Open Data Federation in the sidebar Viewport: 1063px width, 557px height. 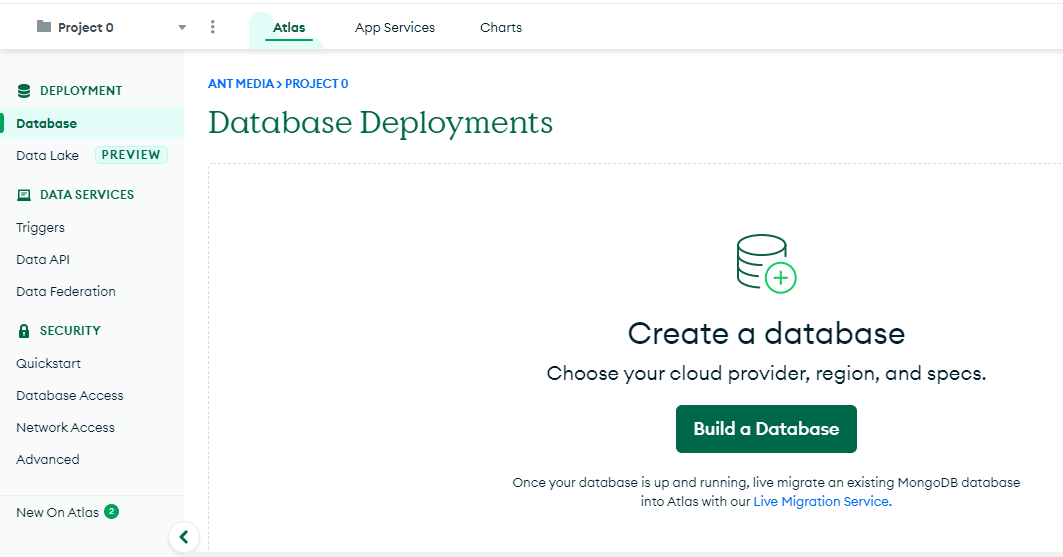(66, 291)
